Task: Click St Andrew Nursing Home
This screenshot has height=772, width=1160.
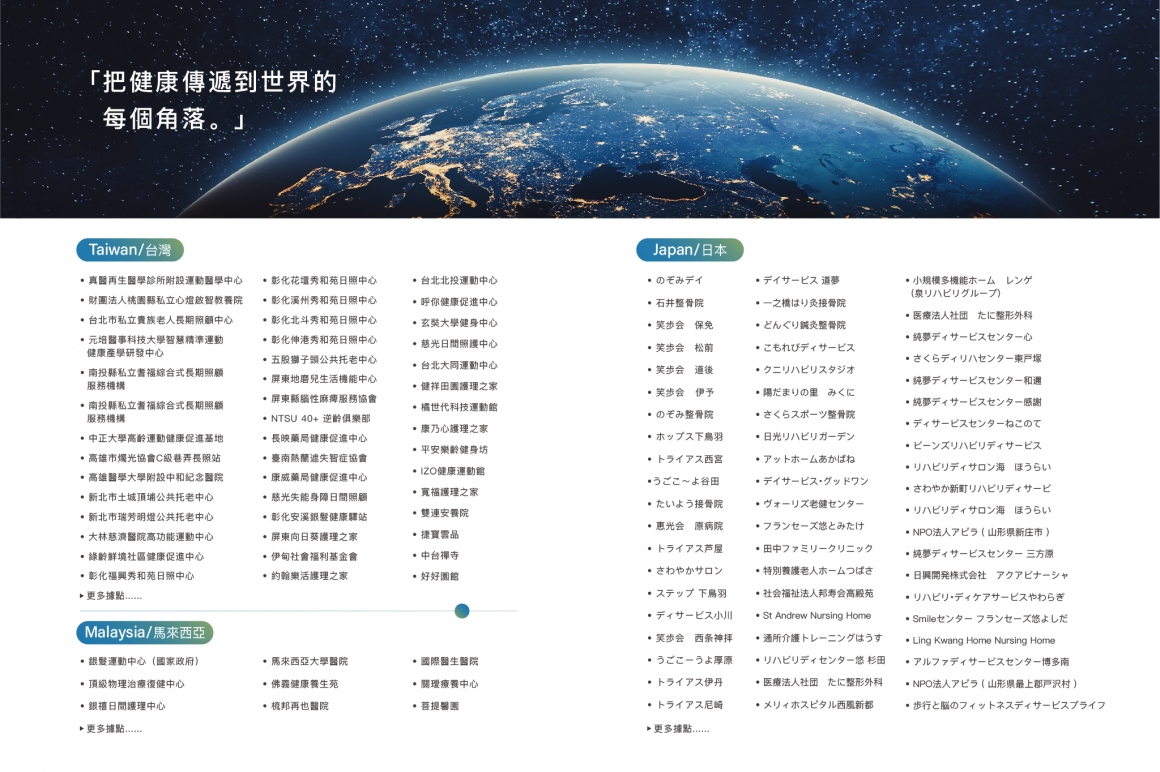Action: point(817,616)
